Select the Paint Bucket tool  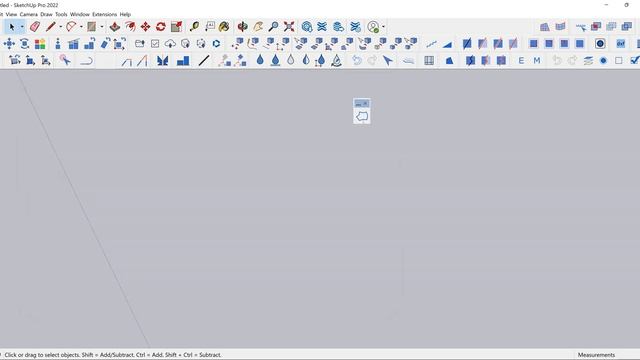[224, 27]
